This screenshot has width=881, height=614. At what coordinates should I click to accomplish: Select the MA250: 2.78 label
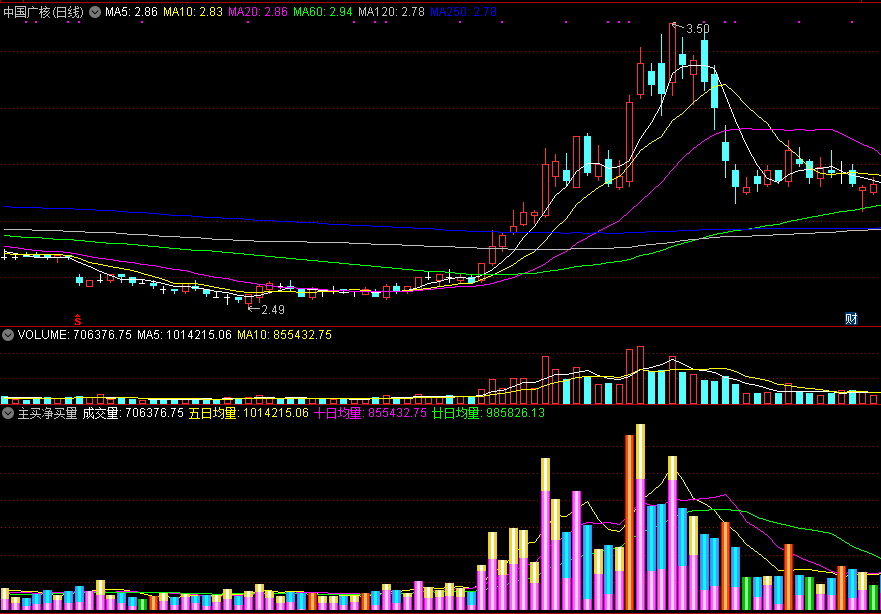pos(464,12)
